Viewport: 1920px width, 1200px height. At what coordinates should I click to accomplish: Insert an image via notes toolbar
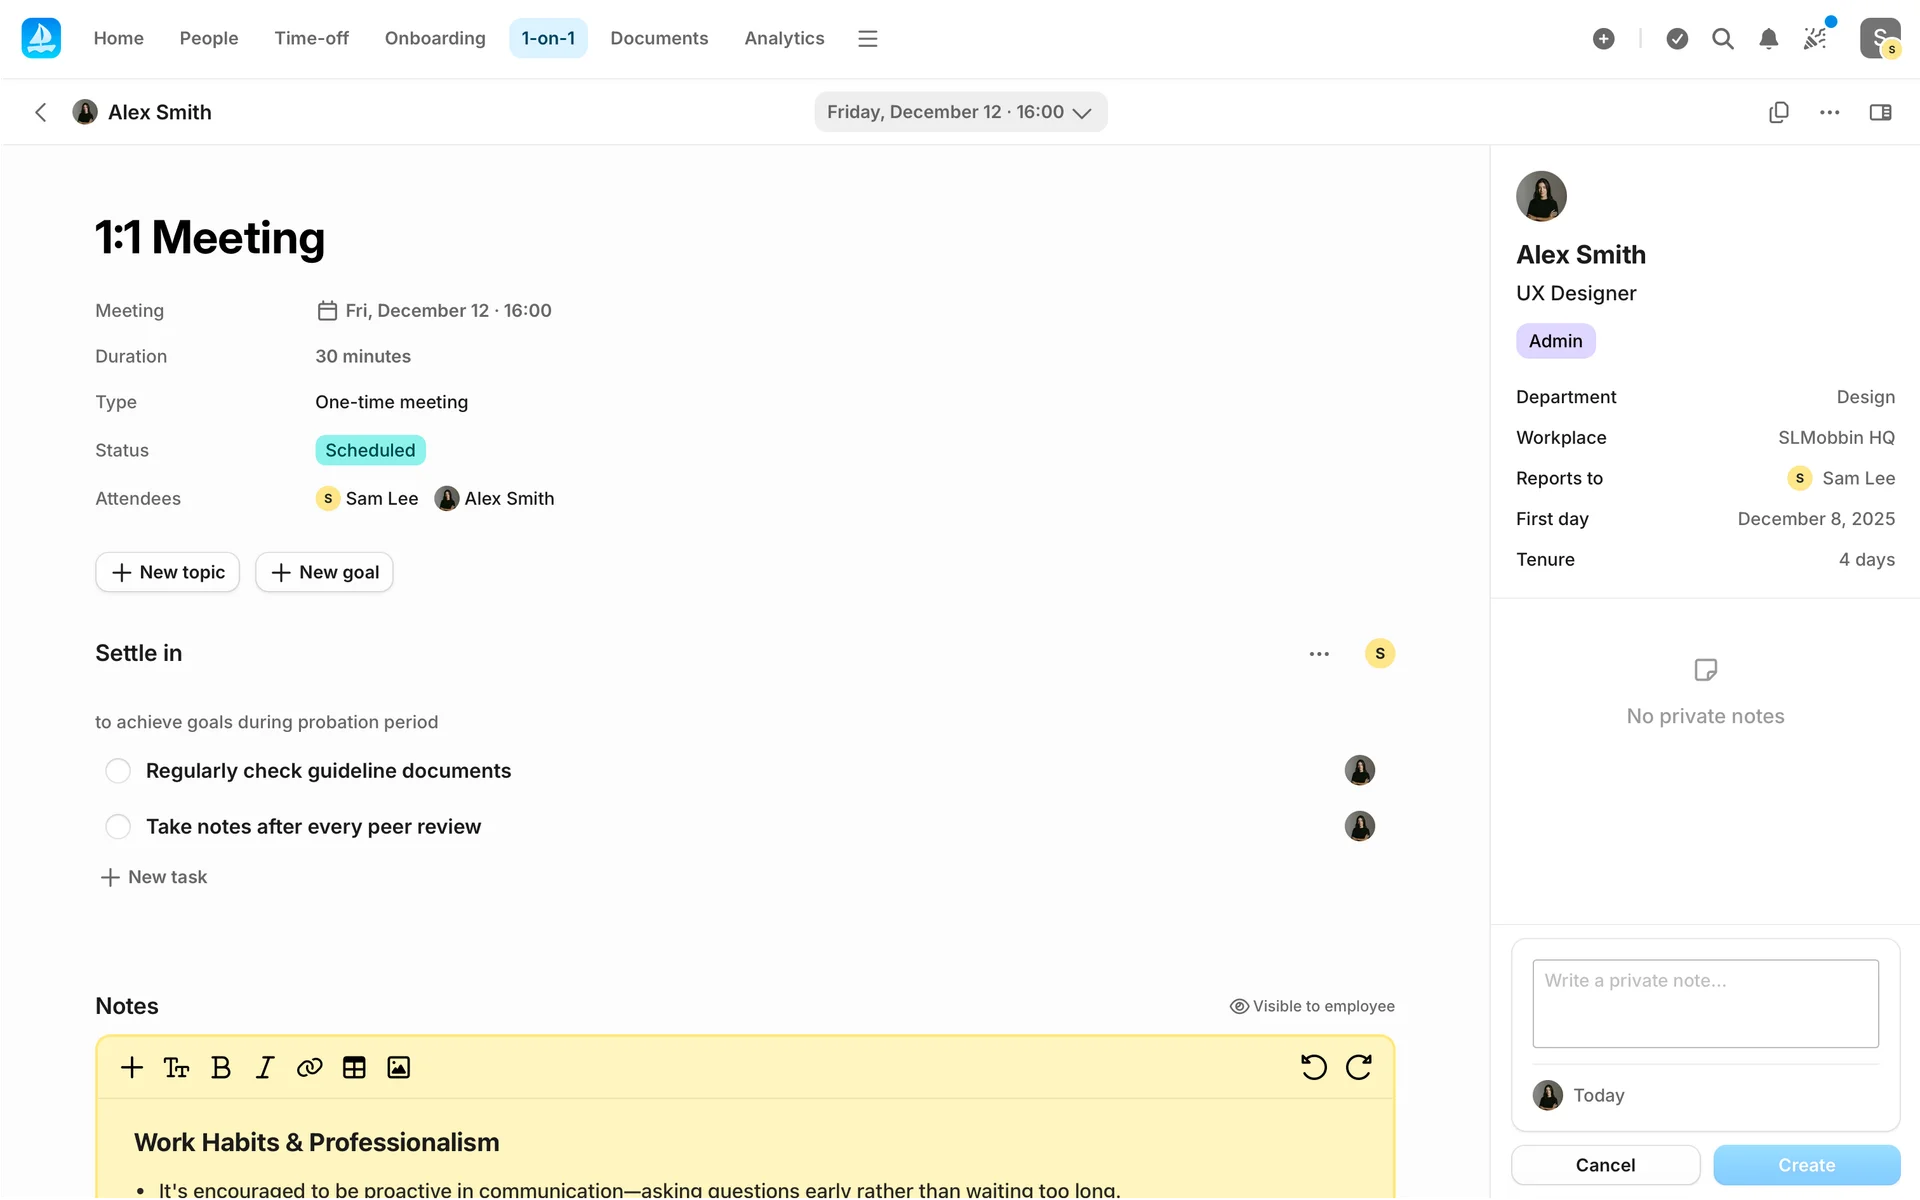tap(398, 1067)
